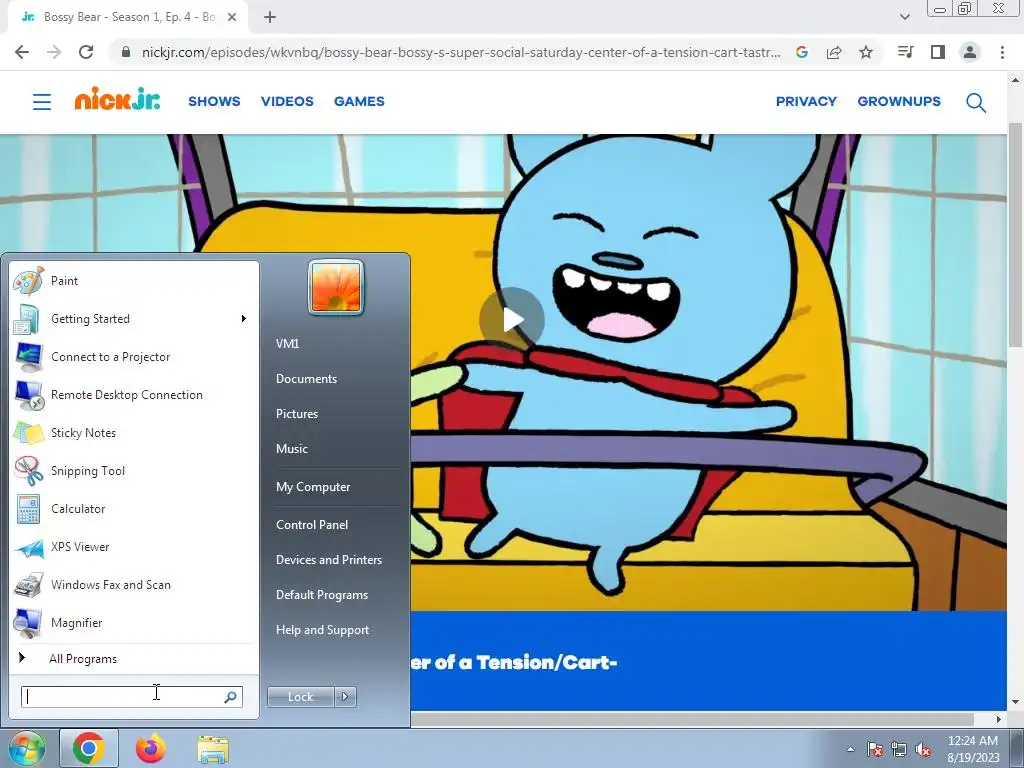This screenshot has height=768, width=1024.
Task: Open Pictures from Start menu
Action: click(x=296, y=414)
